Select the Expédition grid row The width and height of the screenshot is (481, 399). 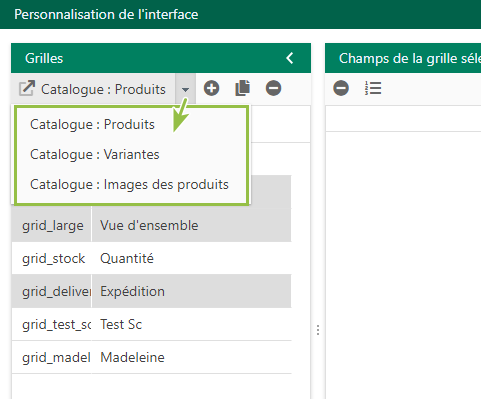click(x=151, y=291)
